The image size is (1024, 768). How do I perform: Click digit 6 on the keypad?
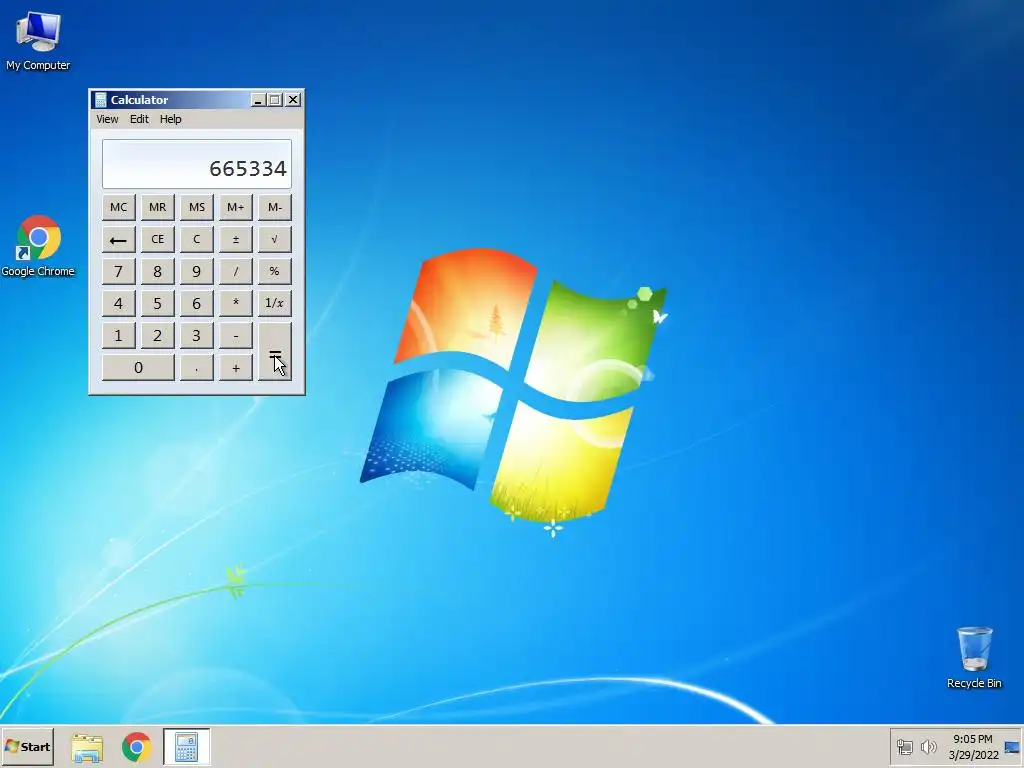(197, 304)
